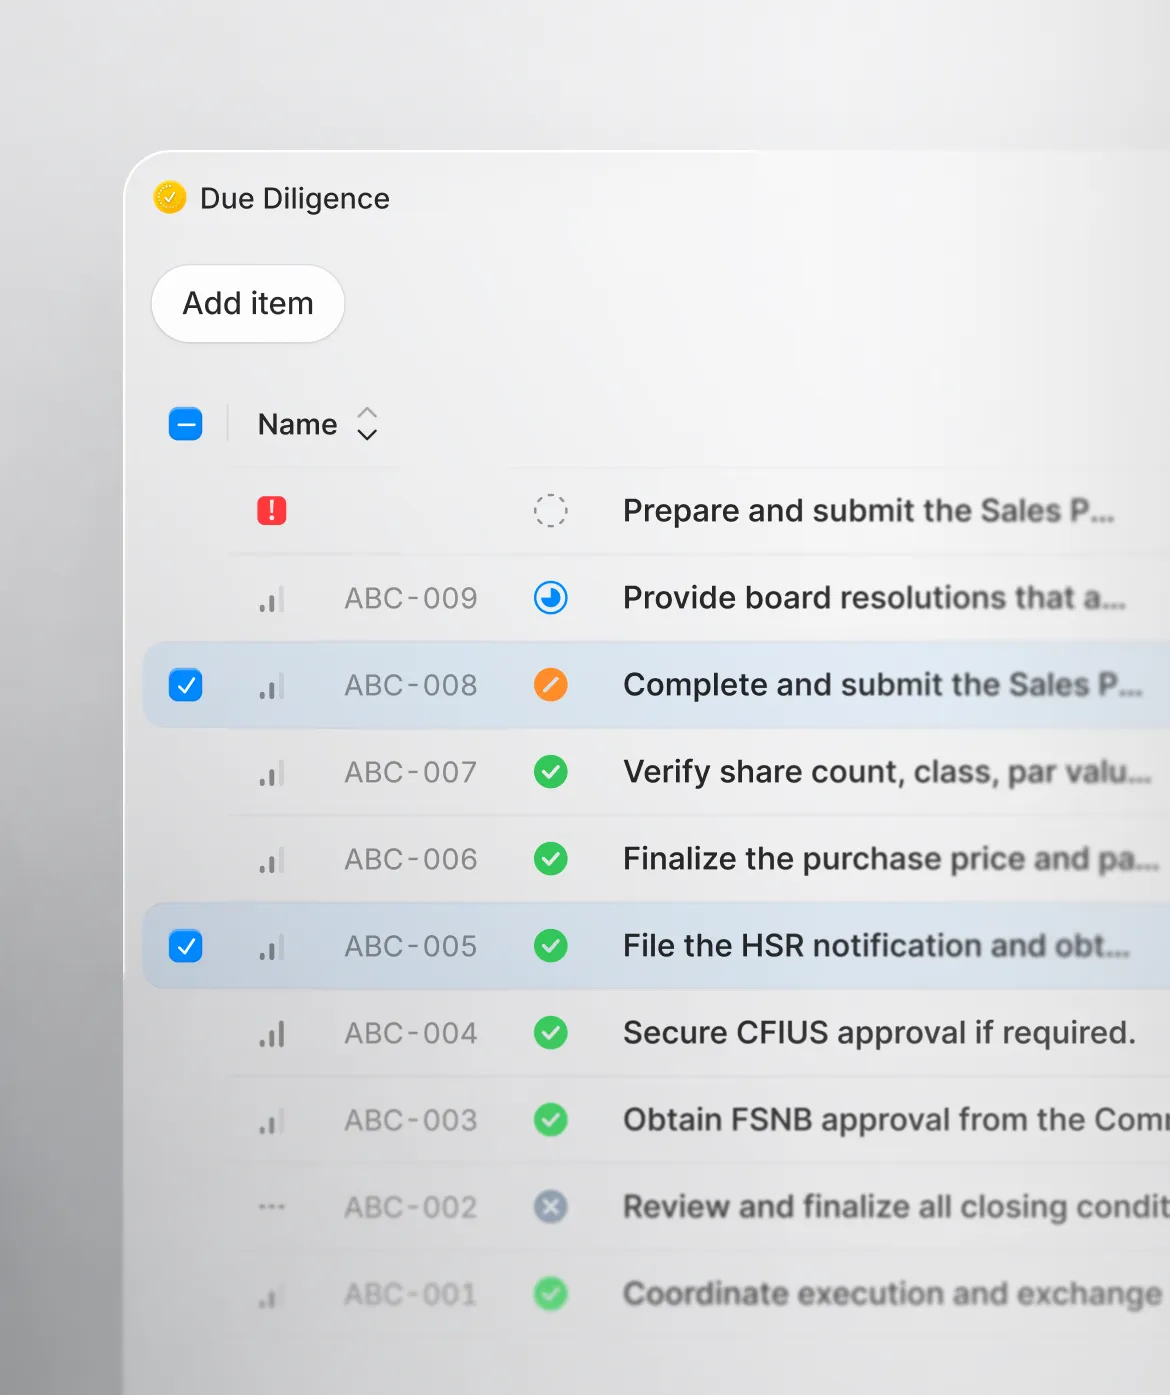The width and height of the screenshot is (1170, 1395).
Task: Click green done status icon for ABC-004
Action: 551,1033
